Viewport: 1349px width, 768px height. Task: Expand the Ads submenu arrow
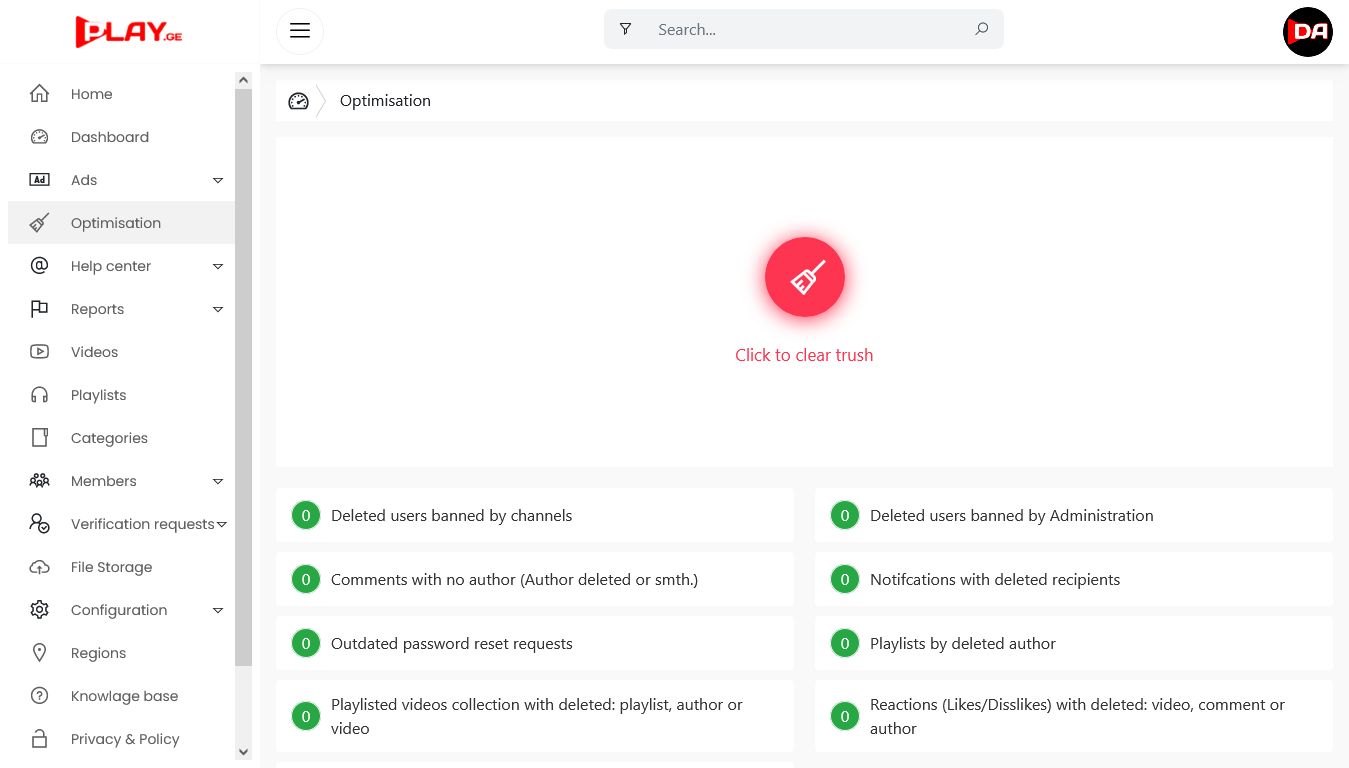point(218,180)
